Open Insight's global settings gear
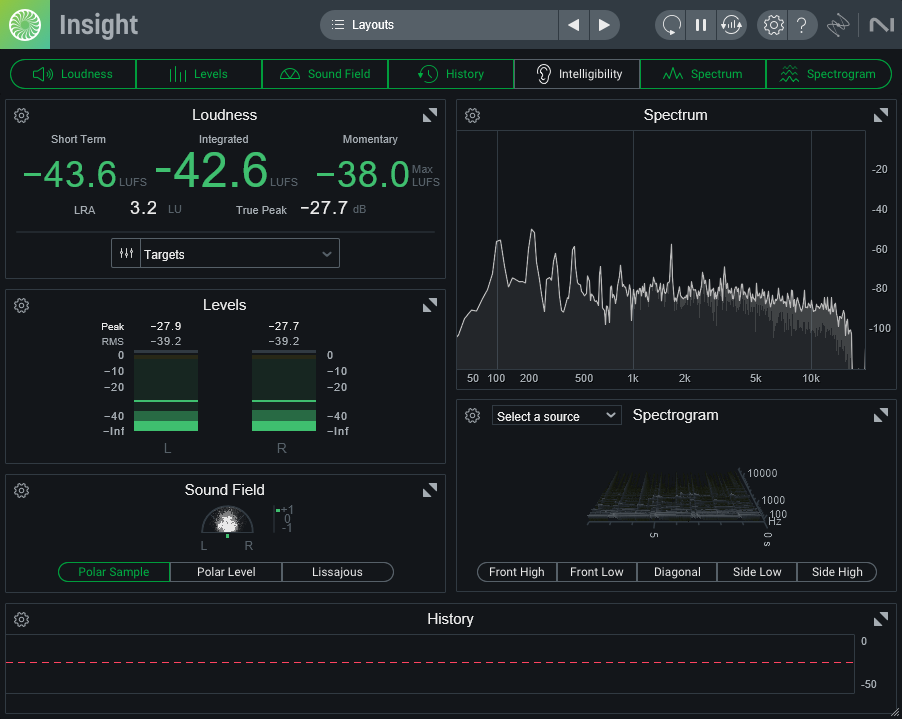902x719 pixels. coord(772,25)
